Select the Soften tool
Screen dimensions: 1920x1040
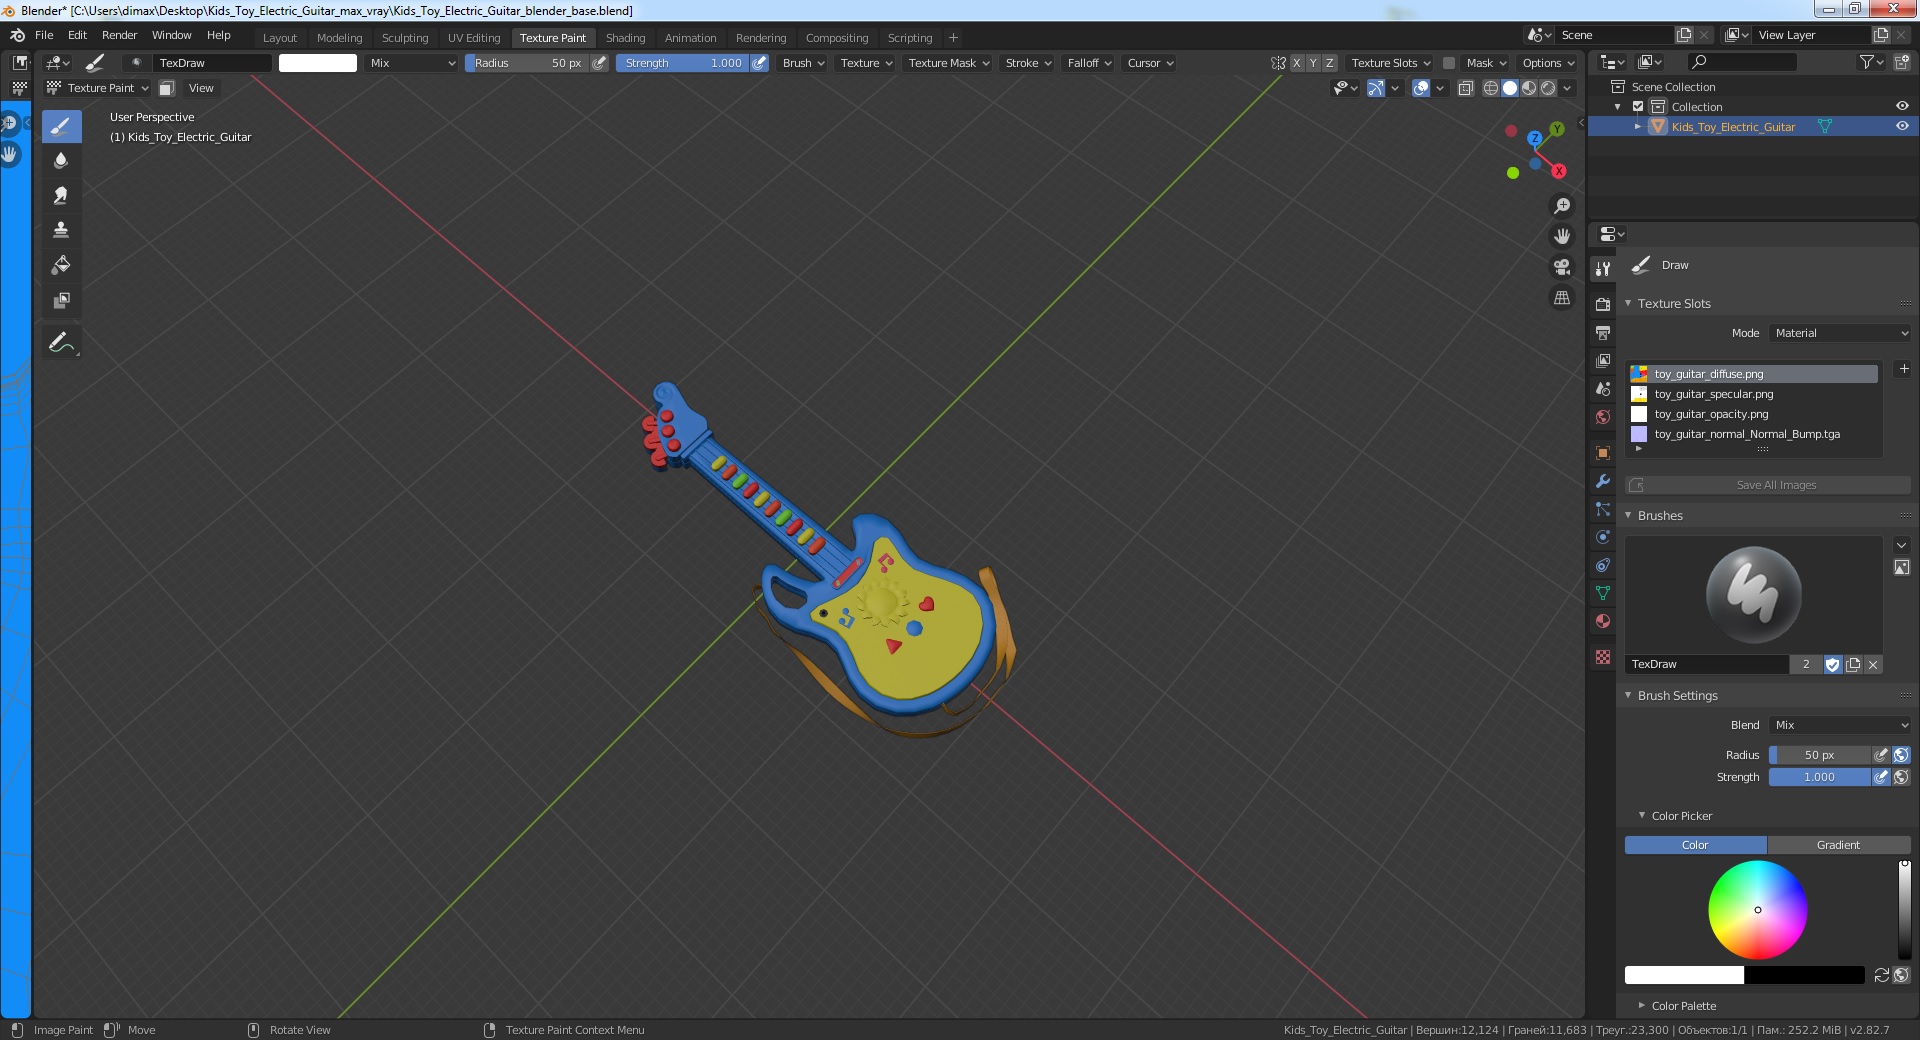[x=61, y=161]
